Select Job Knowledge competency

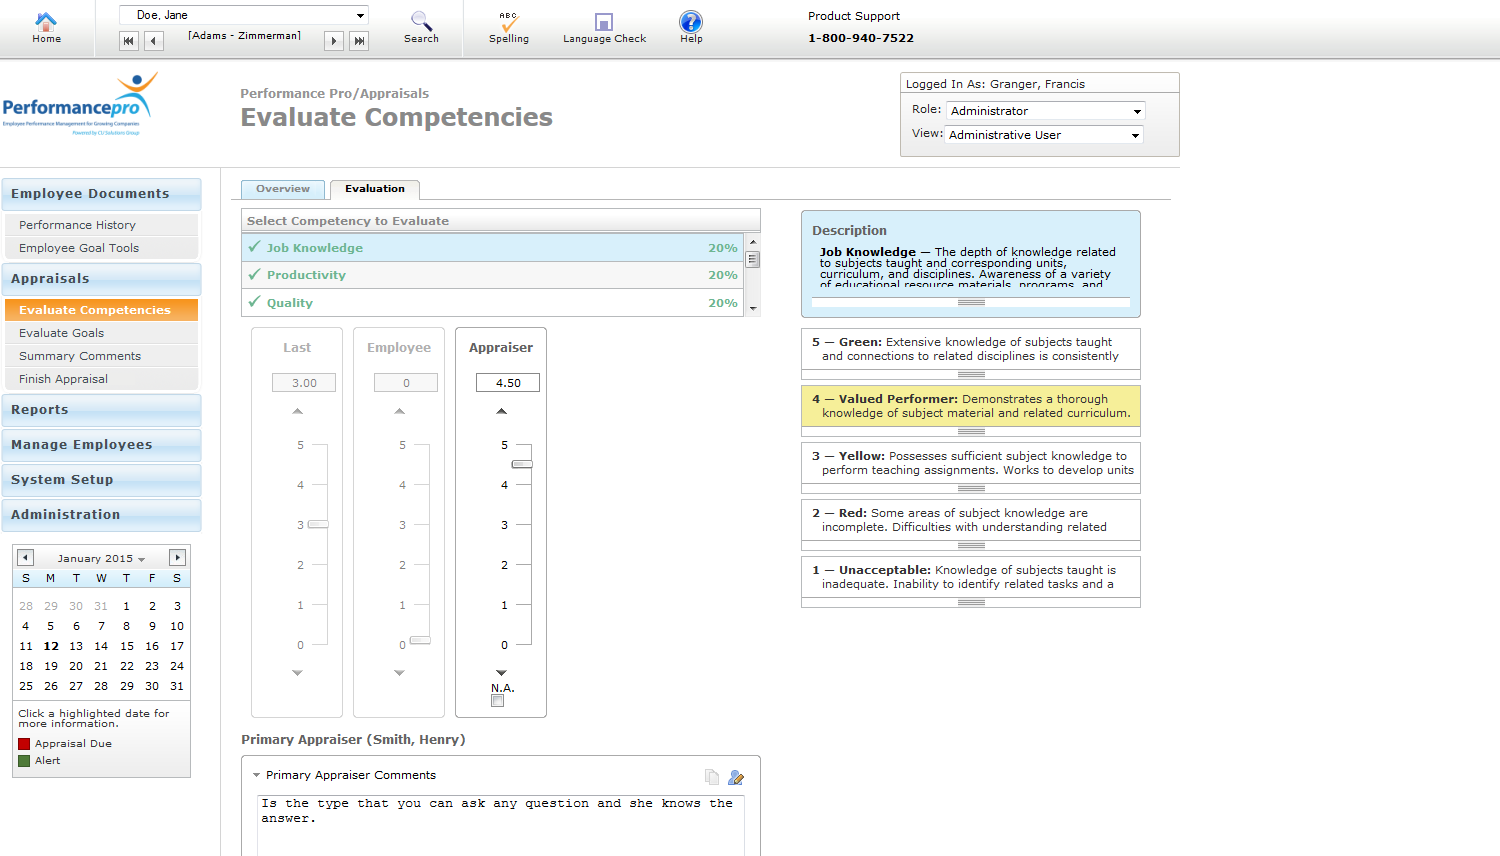coord(493,248)
